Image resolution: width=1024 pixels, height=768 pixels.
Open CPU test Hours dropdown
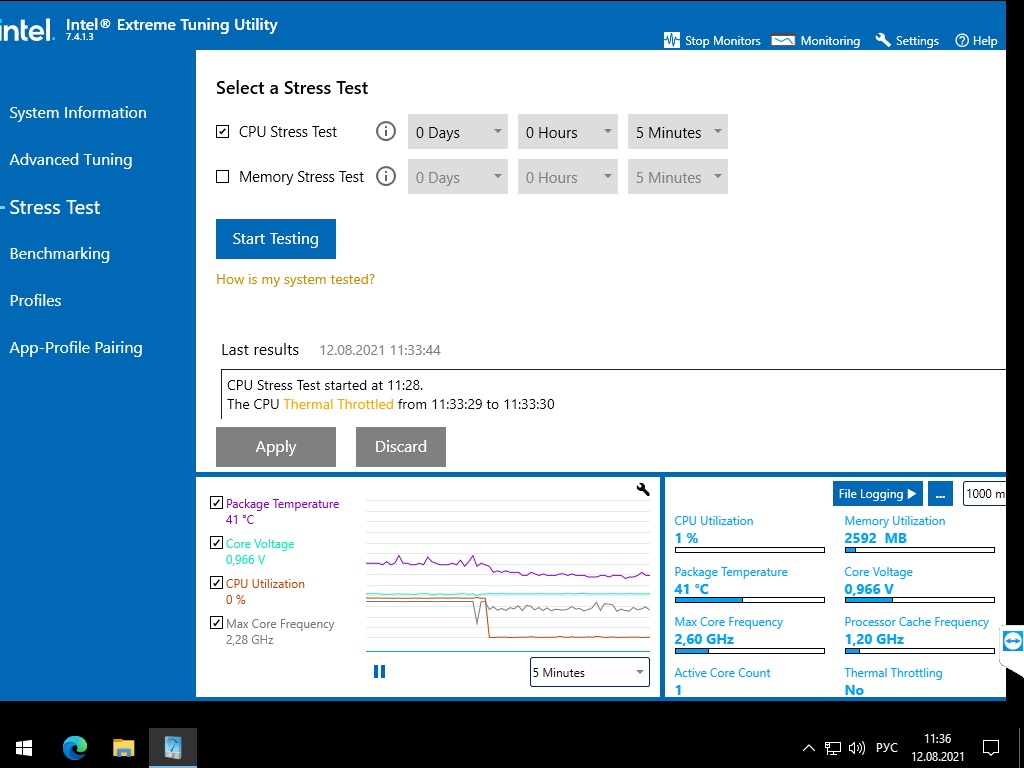(568, 132)
